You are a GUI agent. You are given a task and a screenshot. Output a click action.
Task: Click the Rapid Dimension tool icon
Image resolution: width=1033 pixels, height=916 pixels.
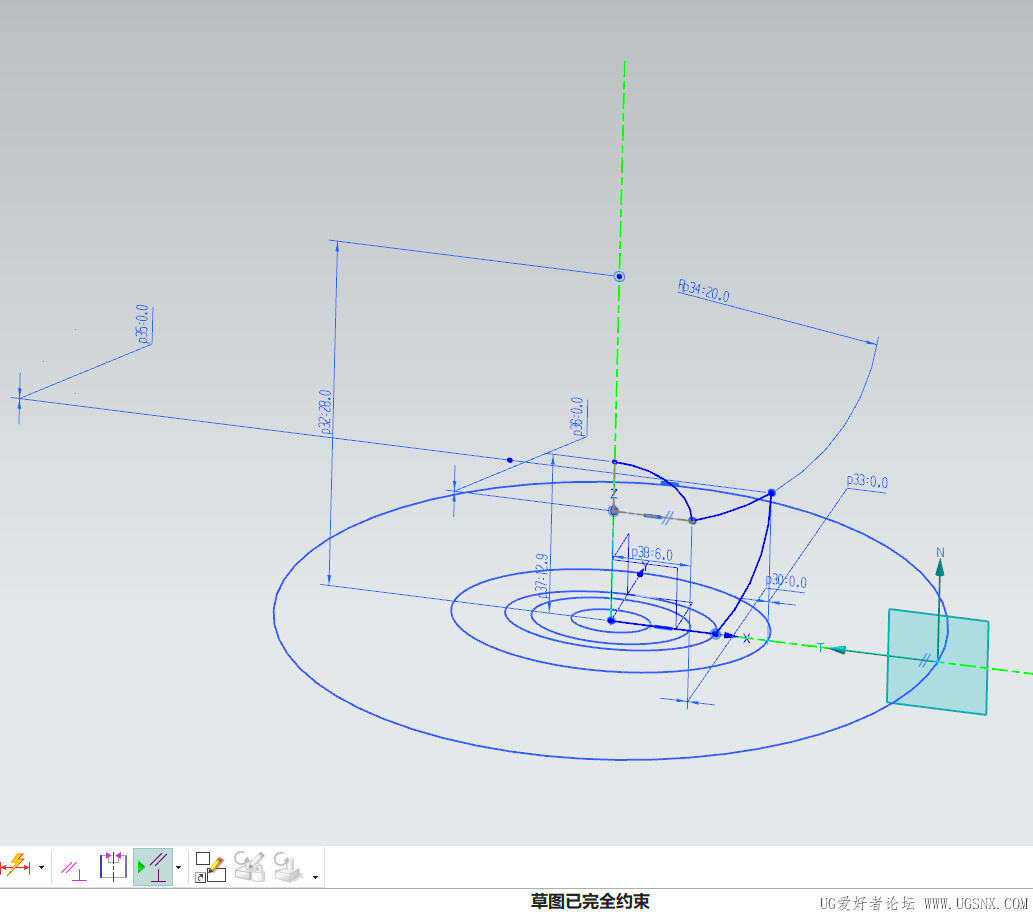point(15,866)
